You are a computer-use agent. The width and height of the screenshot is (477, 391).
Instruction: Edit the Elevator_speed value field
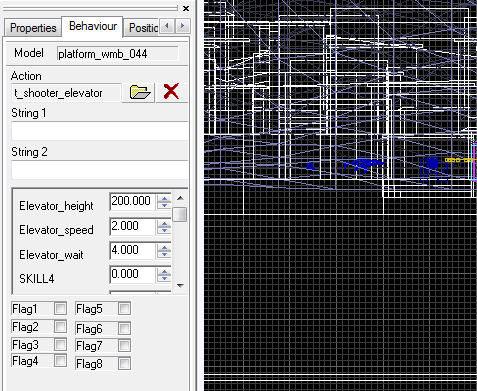pos(132,226)
